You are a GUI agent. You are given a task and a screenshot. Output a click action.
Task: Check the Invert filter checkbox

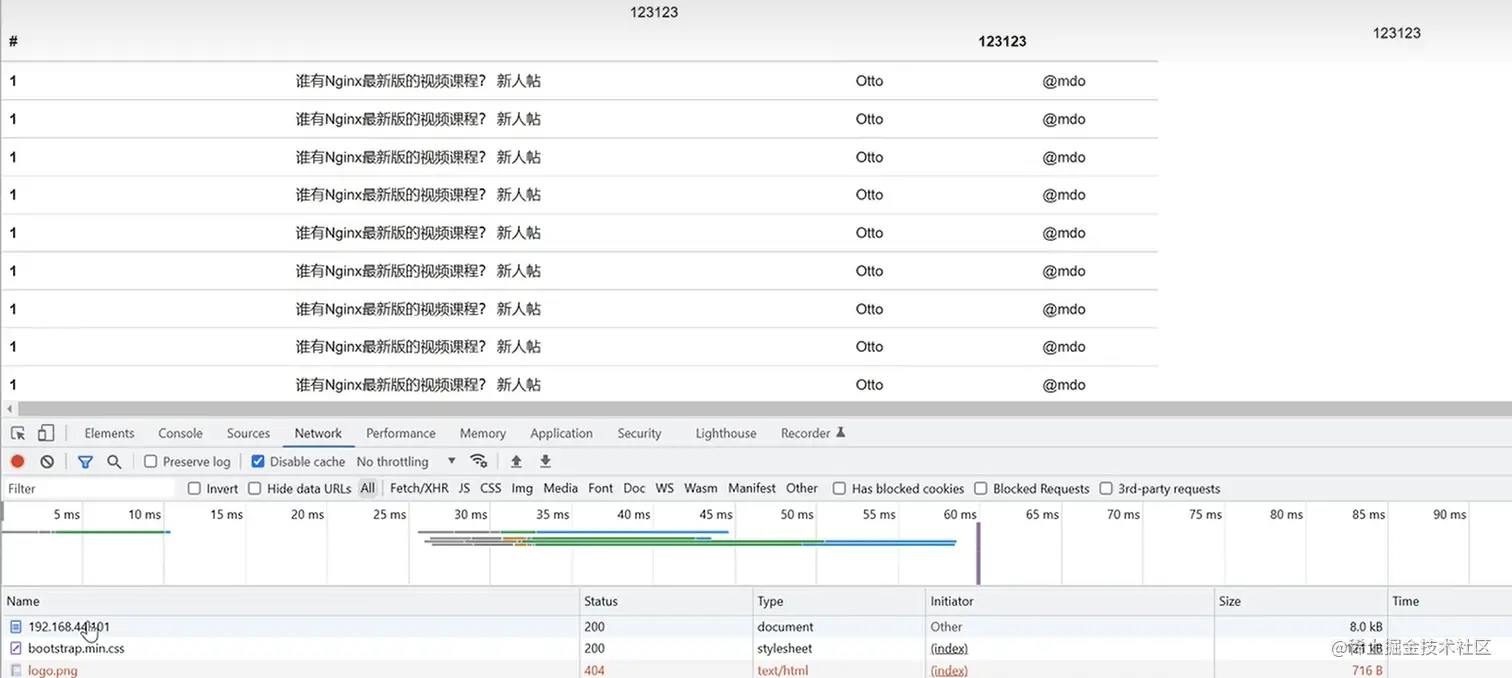coord(195,488)
